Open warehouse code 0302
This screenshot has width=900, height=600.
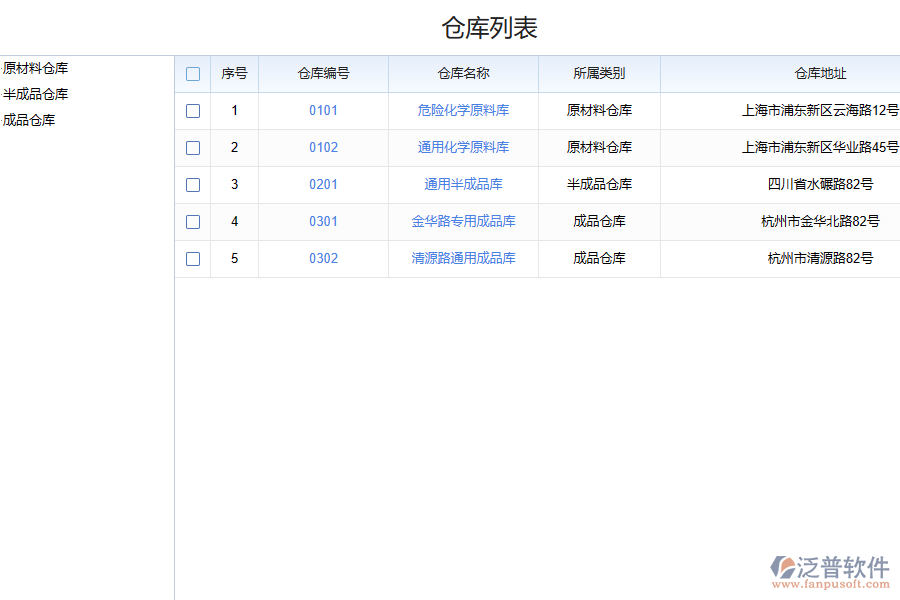coord(324,258)
